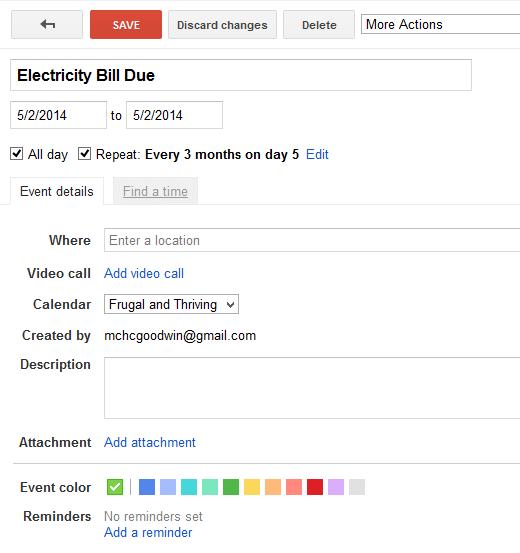Edit the repeat schedule
The width and height of the screenshot is (520, 553).
coord(317,154)
